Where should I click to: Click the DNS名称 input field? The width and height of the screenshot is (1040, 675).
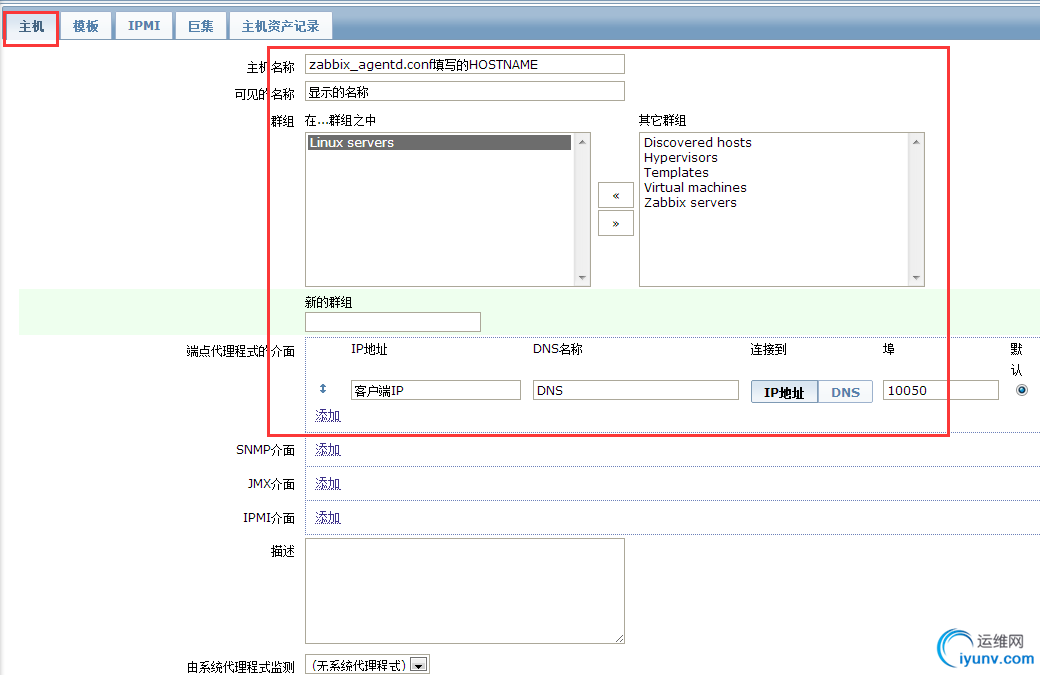click(635, 391)
